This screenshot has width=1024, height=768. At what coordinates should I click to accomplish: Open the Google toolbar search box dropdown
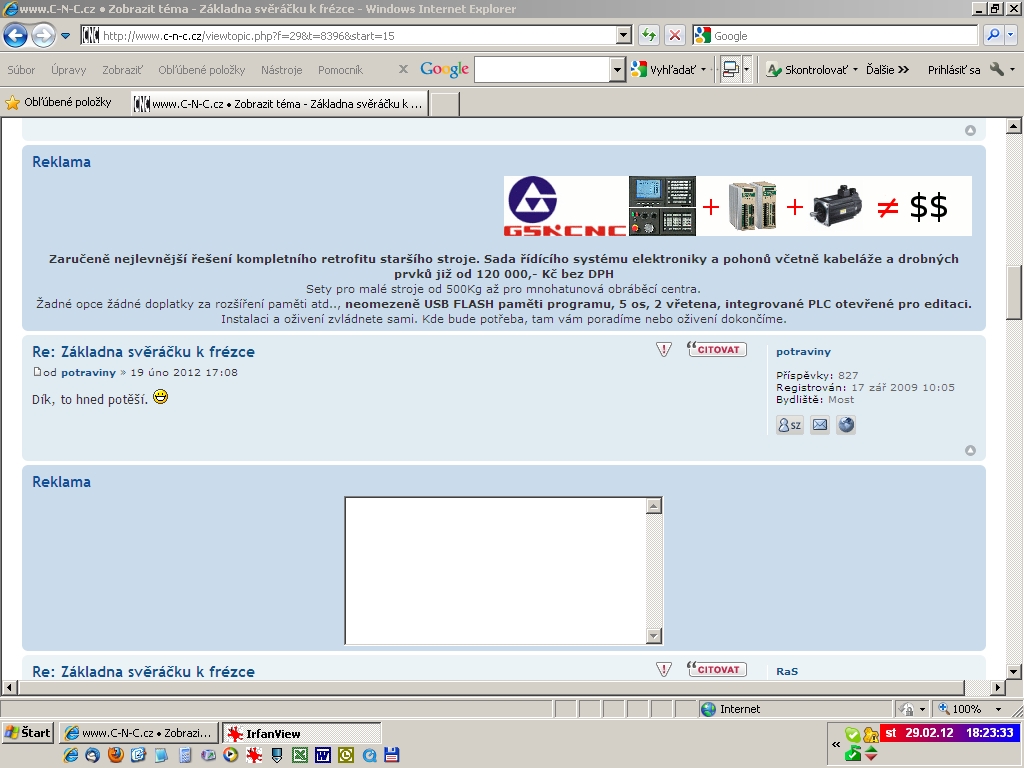tap(617, 70)
